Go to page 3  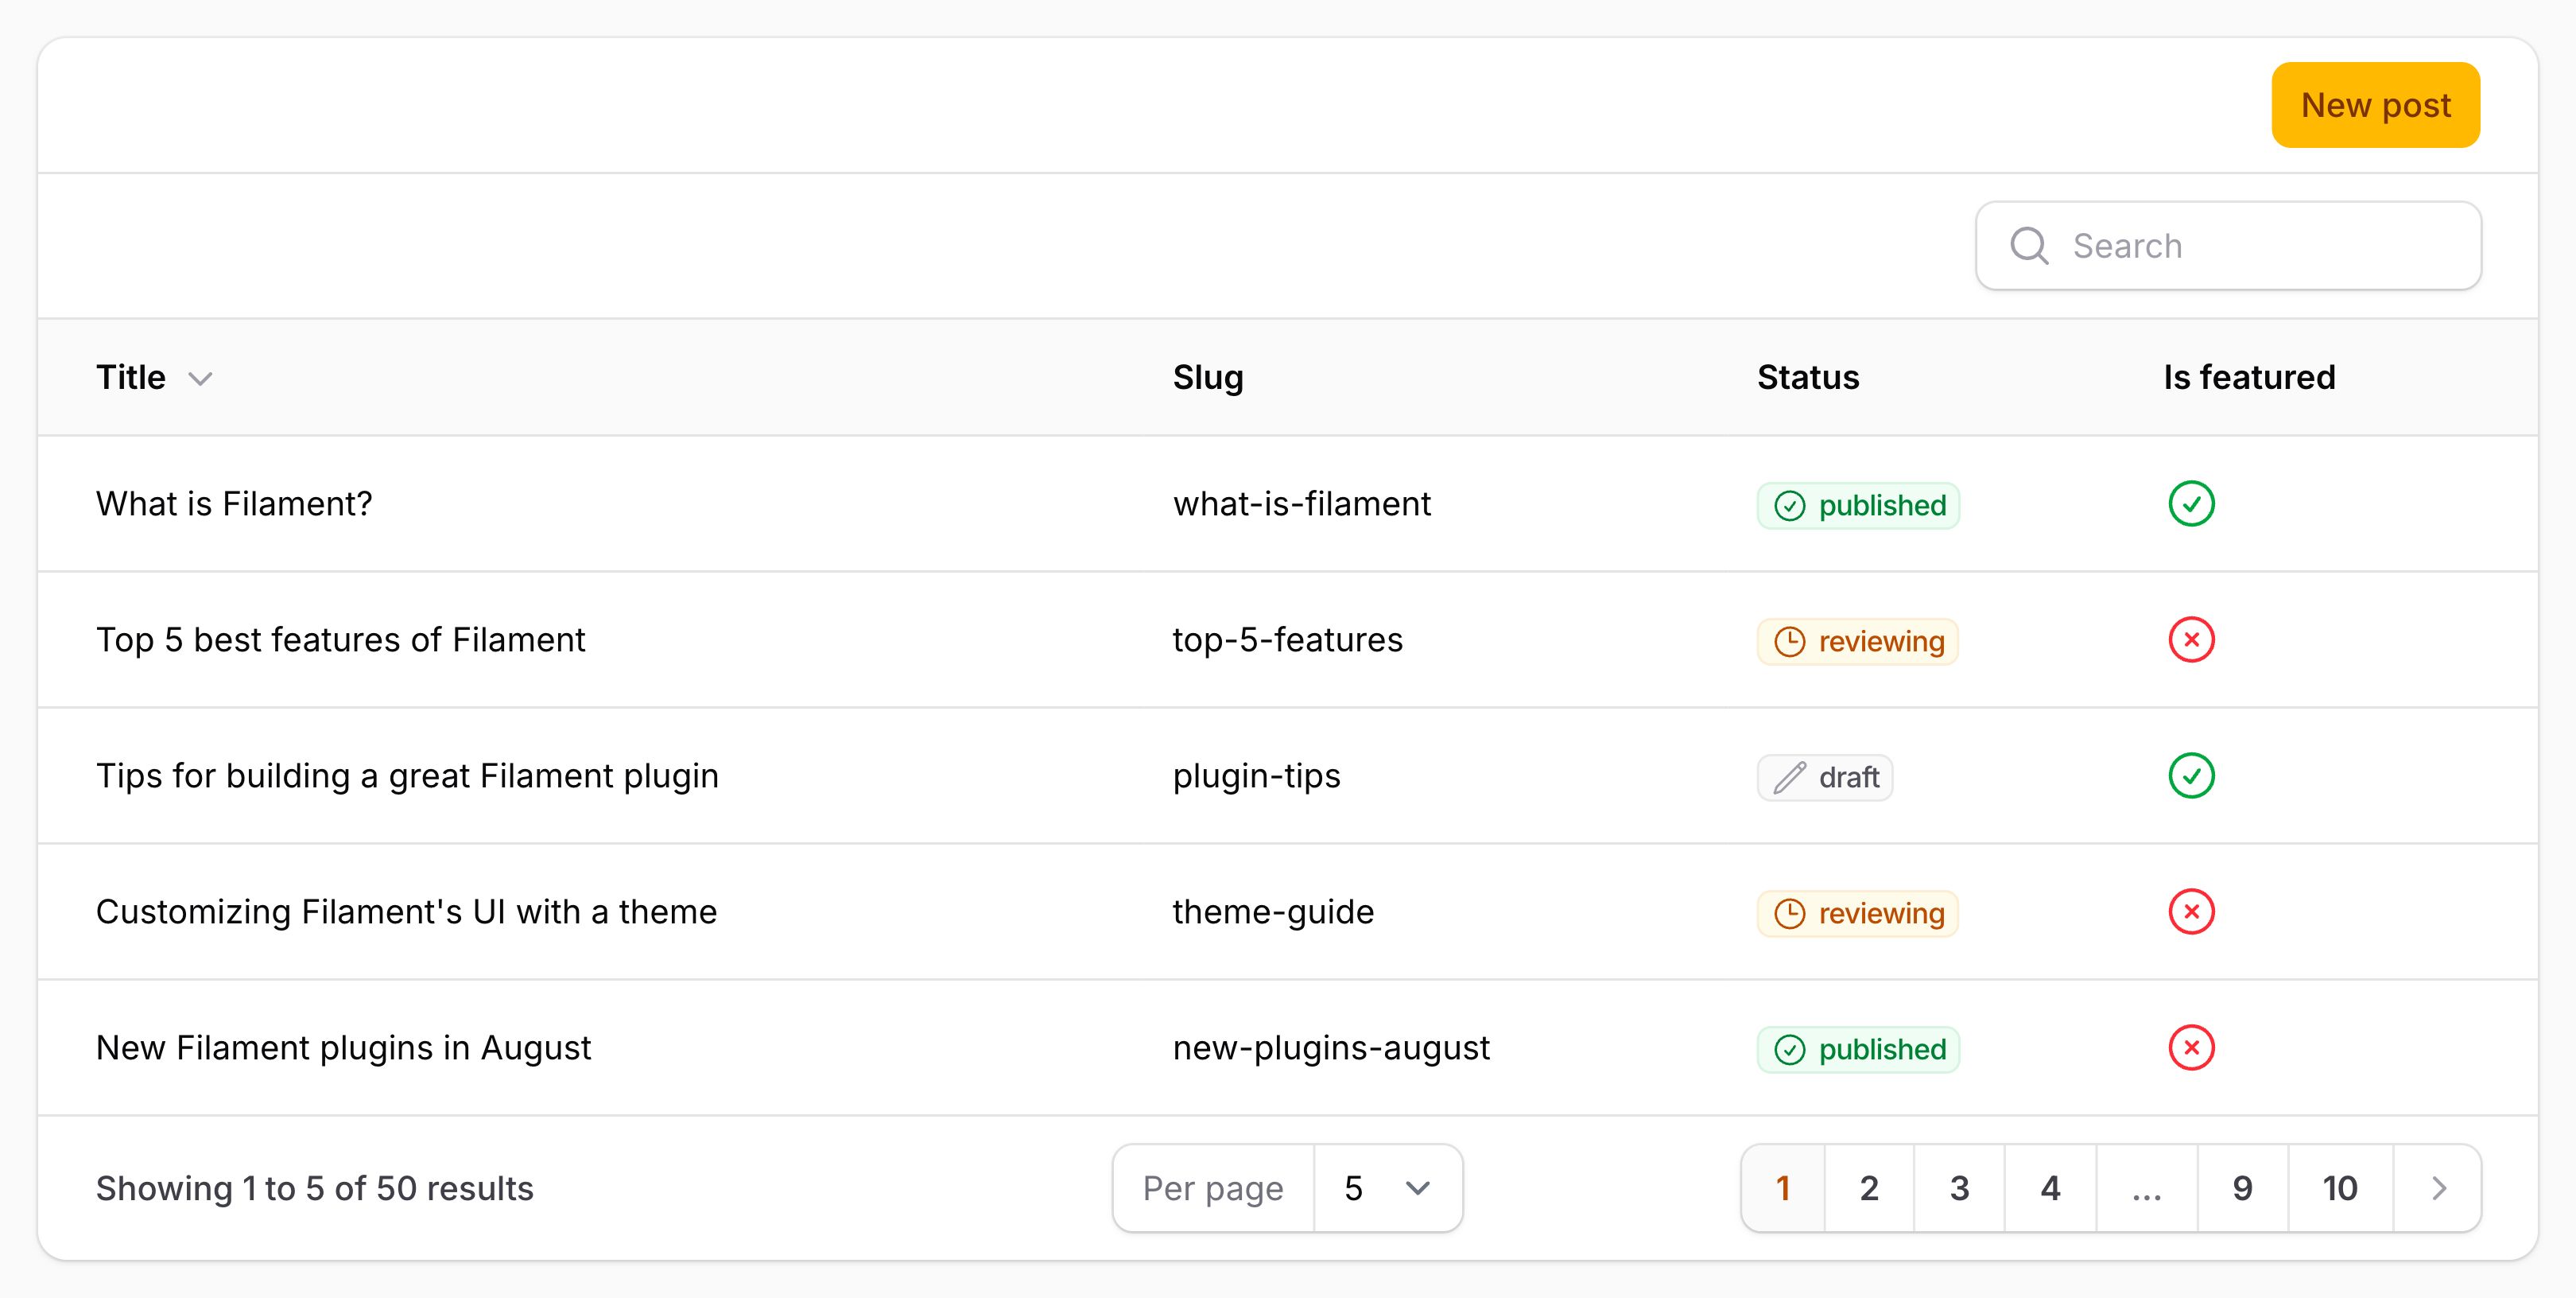pyautogui.click(x=1959, y=1188)
